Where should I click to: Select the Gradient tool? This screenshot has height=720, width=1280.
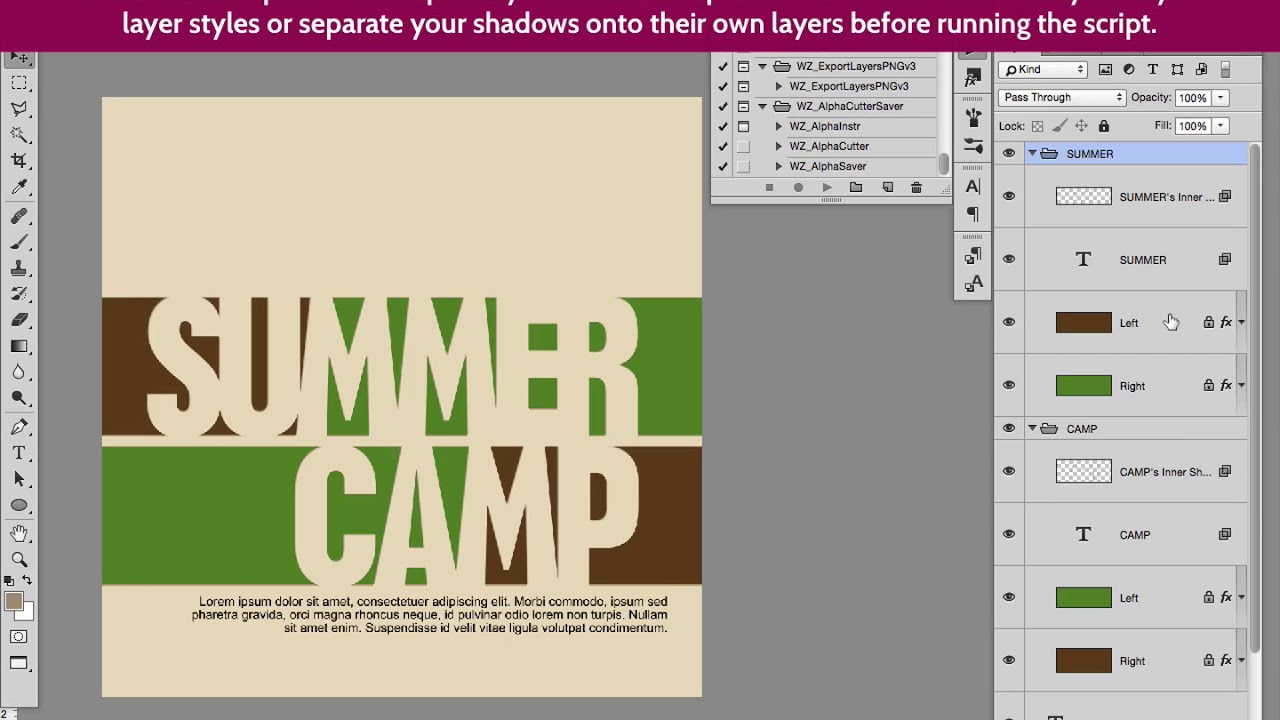tap(19, 347)
